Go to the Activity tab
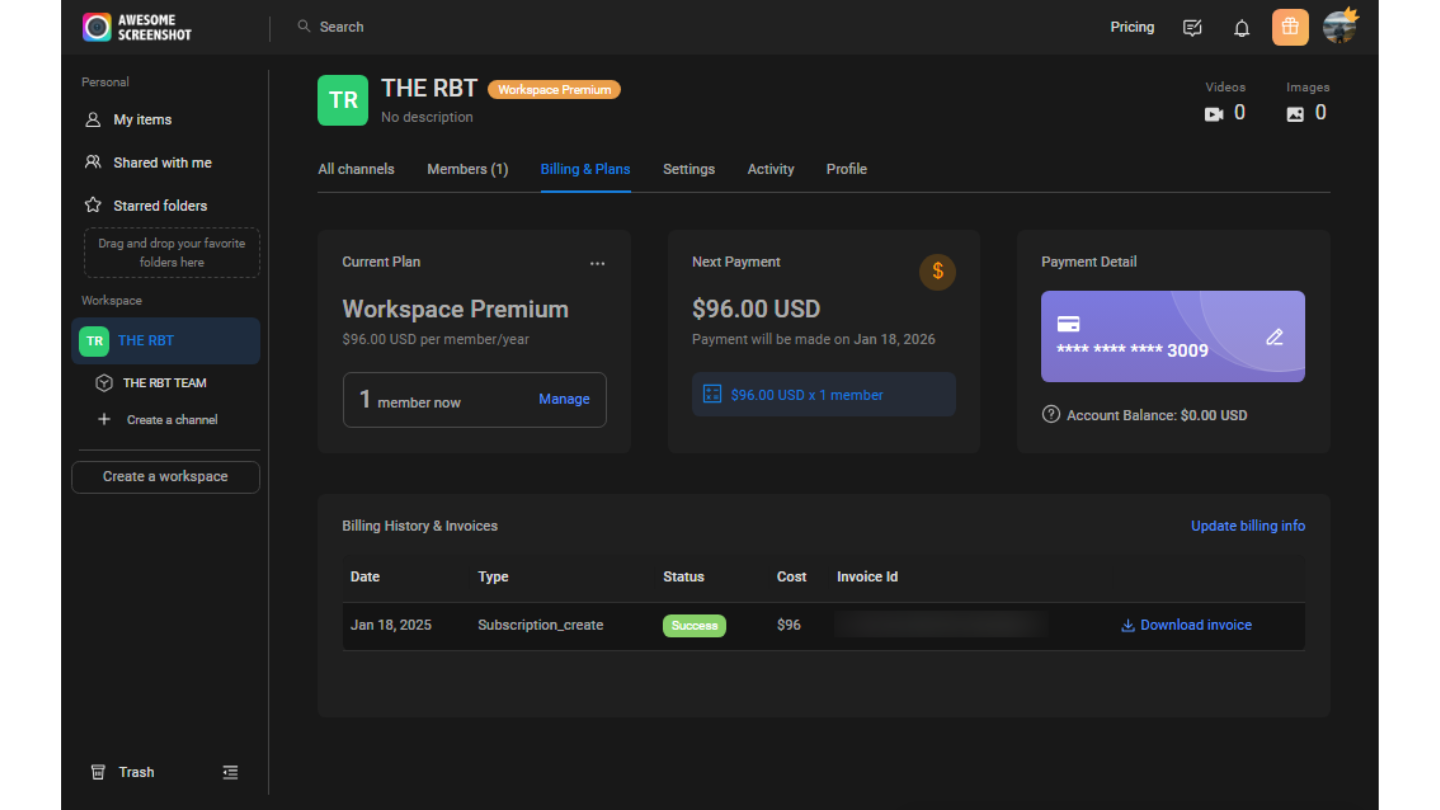Viewport: 1440px width, 810px height. pos(770,169)
